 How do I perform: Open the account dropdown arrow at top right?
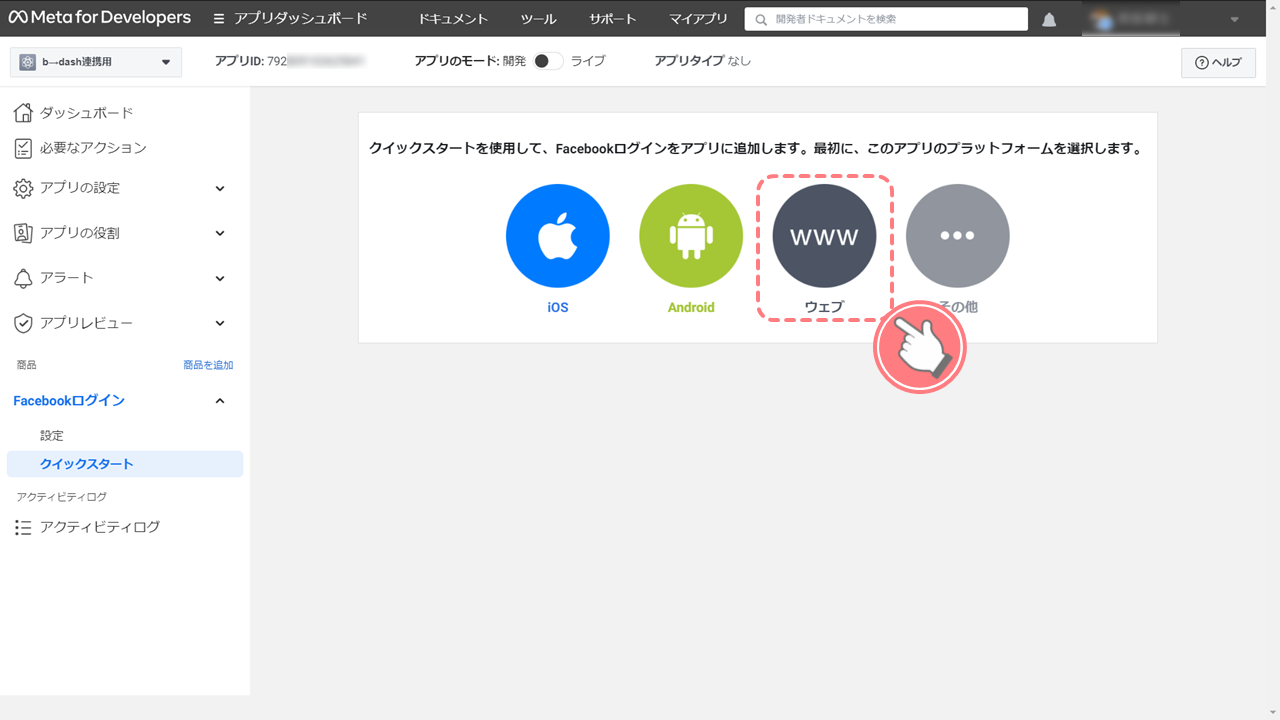pos(1234,20)
